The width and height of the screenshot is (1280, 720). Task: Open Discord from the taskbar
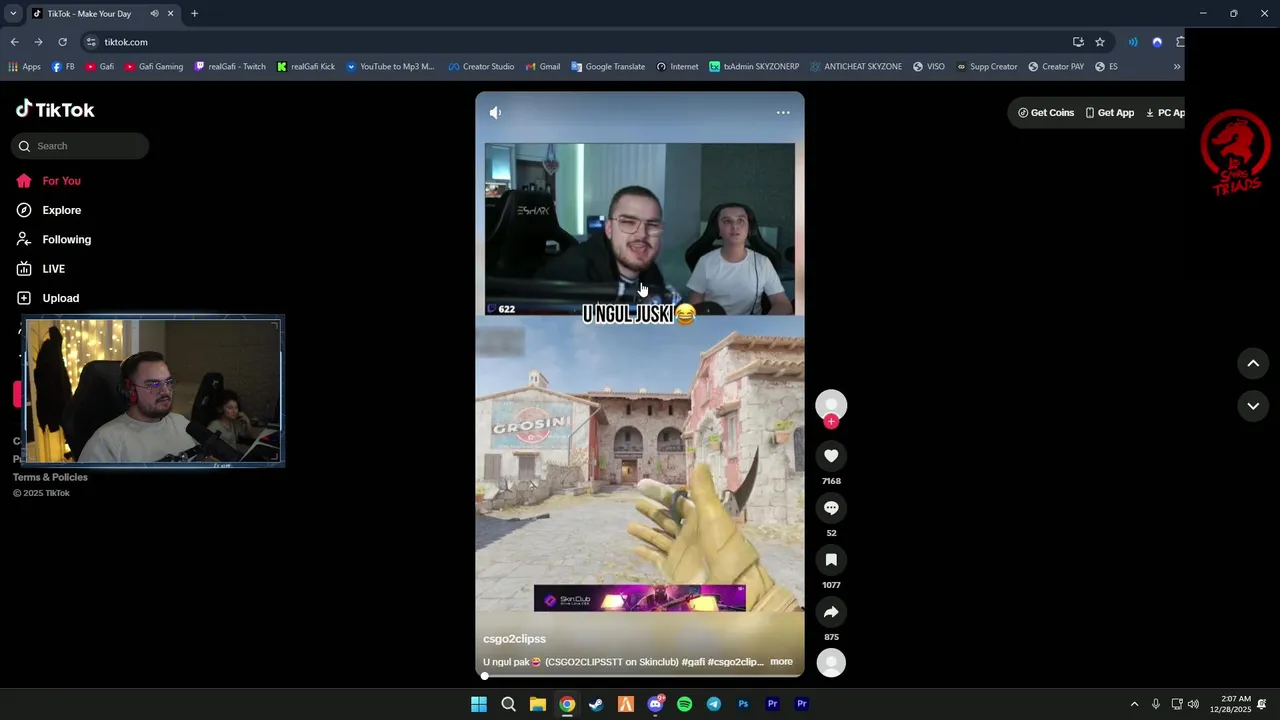pyautogui.click(x=655, y=704)
